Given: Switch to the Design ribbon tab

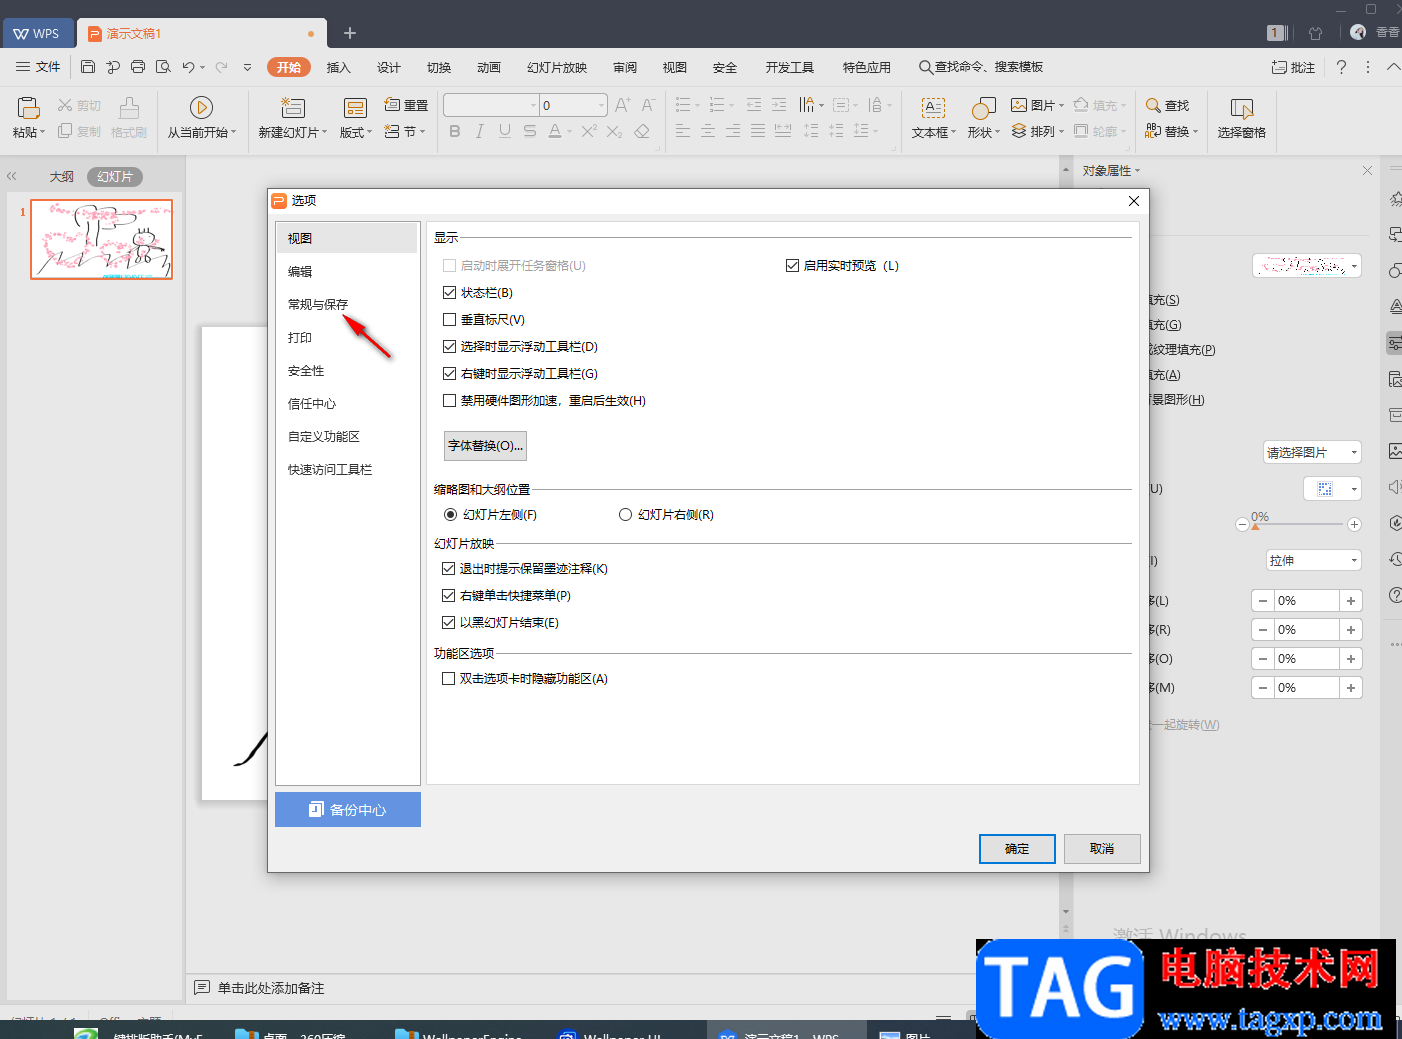Looking at the screenshot, I should click(x=389, y=67).
